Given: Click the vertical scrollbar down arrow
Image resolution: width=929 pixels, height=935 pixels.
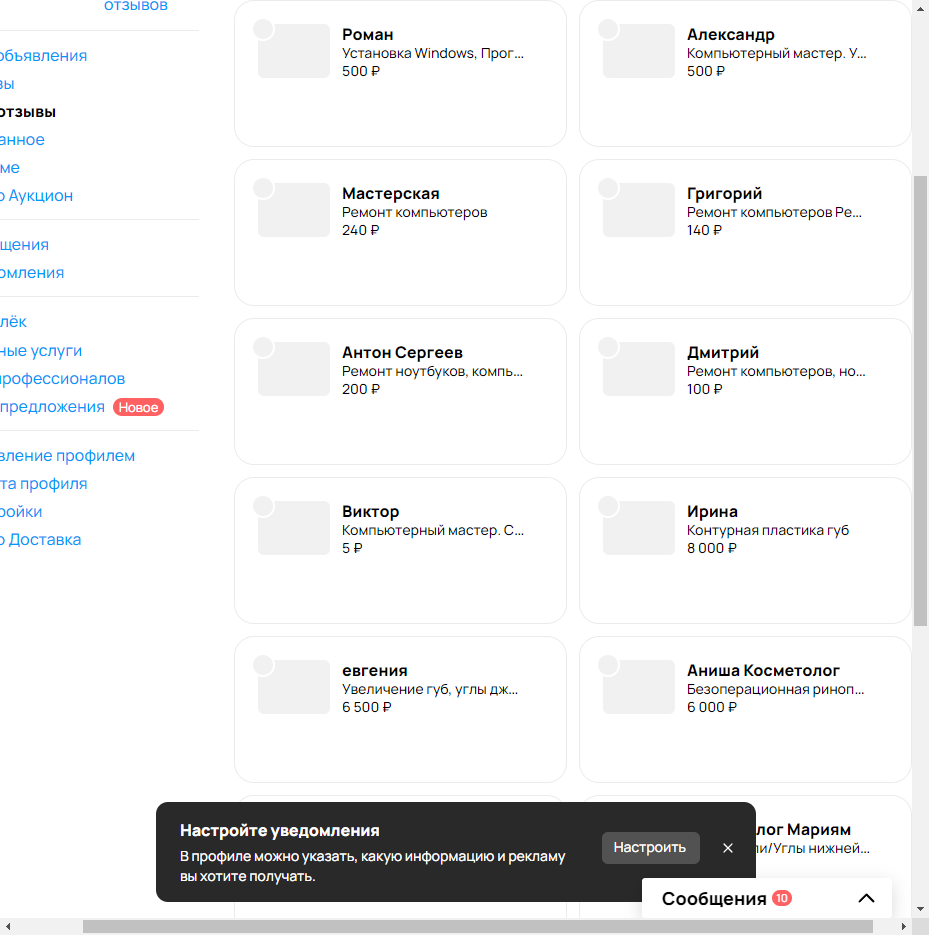Looking at the screenshot, I should pyautogui.click(x=921, y=909).
